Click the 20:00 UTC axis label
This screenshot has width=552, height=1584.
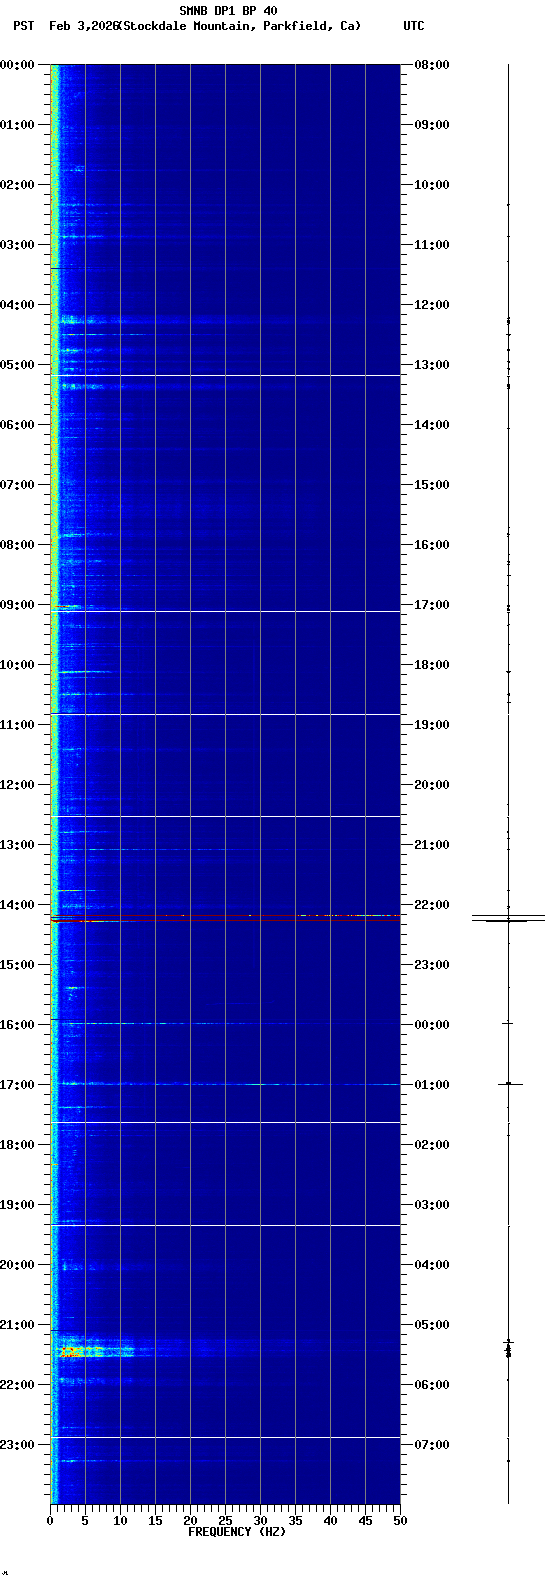point(432,785)
